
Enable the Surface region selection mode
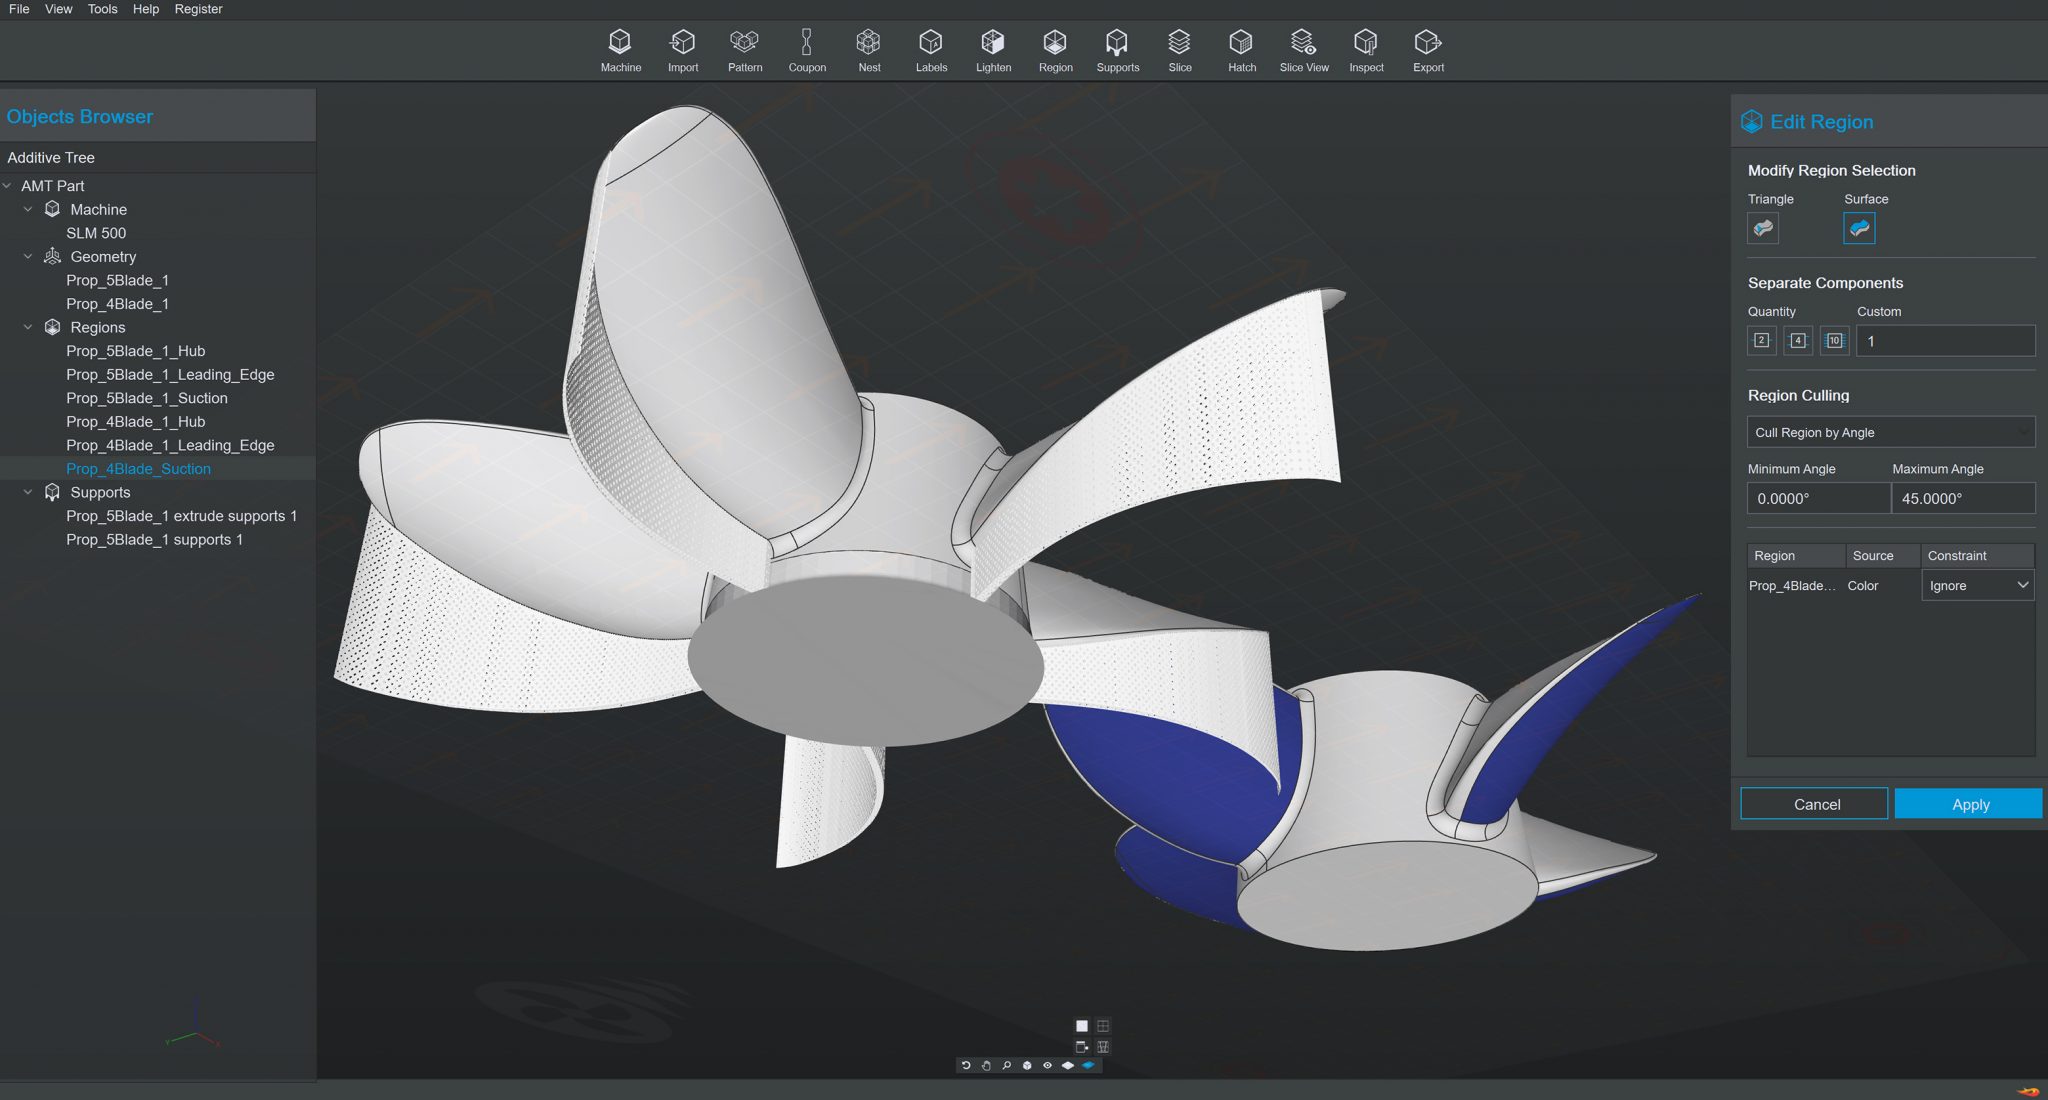click(x=1859, y=228)
